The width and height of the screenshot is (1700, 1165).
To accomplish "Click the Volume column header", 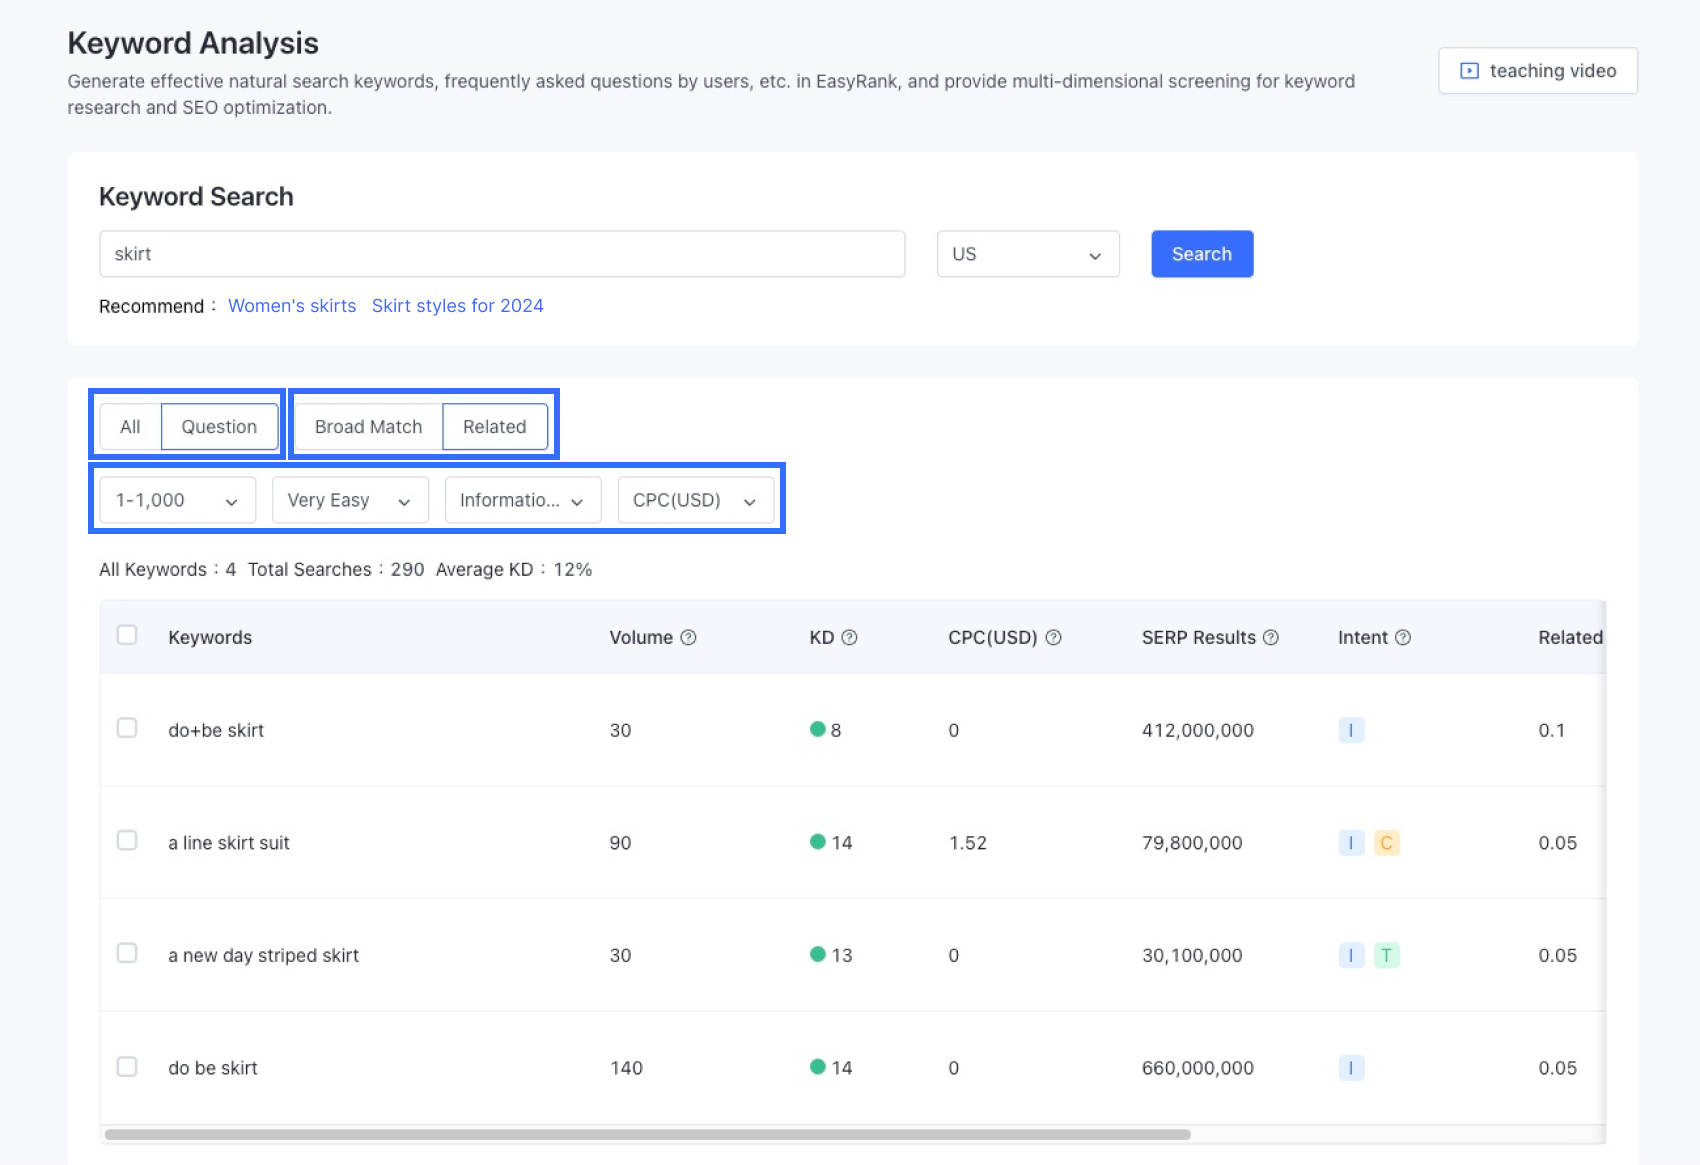I will click(641, 638).
